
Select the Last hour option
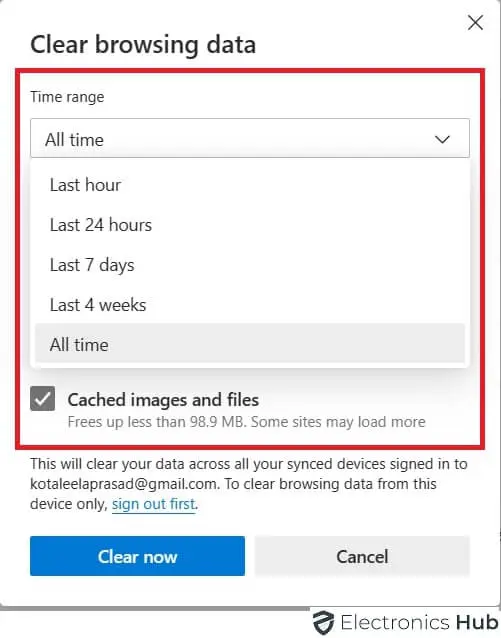point(250,185)
